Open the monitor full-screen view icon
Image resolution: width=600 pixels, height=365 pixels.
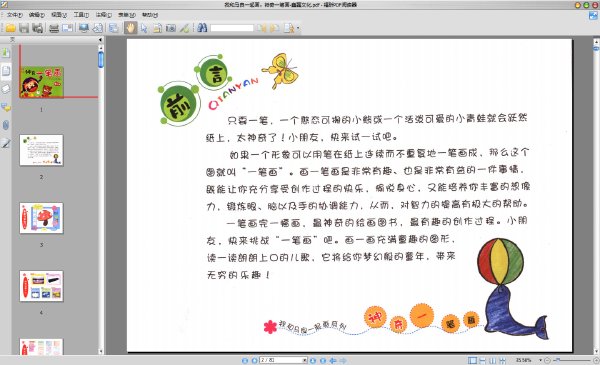(x=83, y=28)
